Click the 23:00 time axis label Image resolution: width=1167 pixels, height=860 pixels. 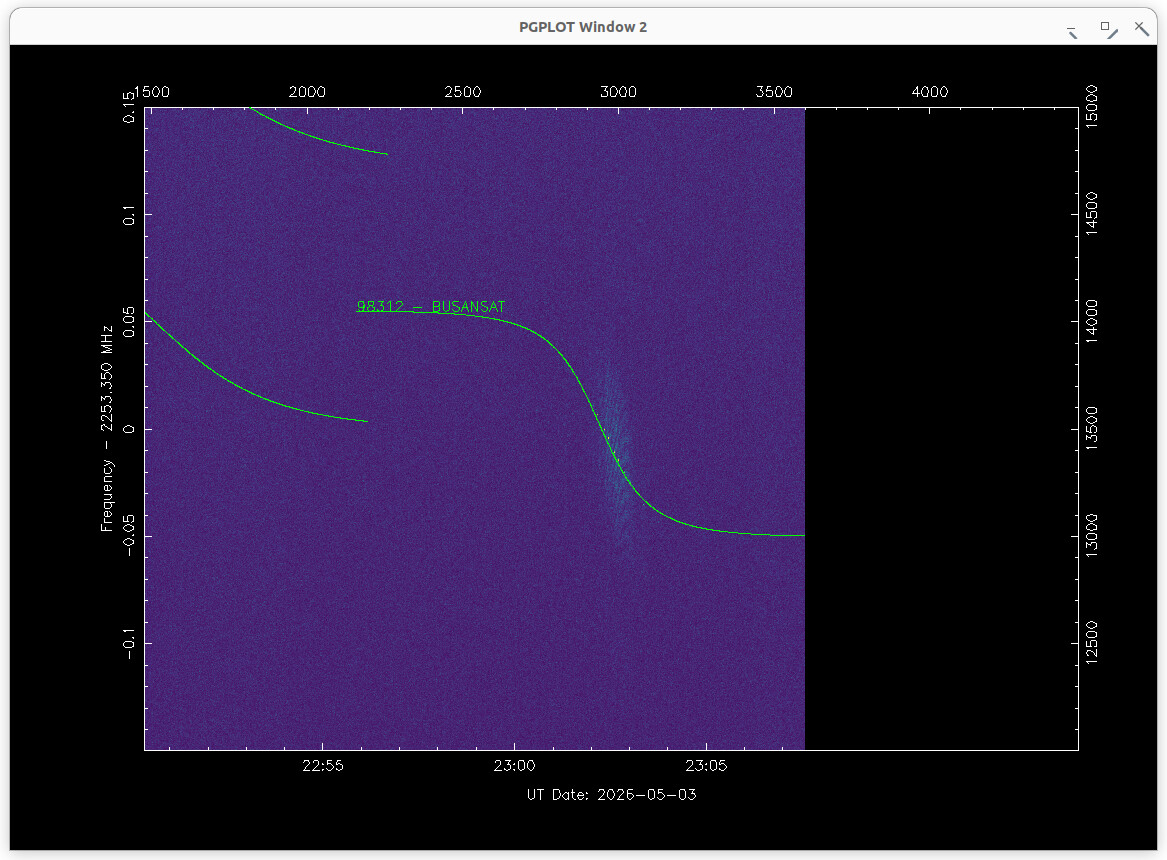514,766
